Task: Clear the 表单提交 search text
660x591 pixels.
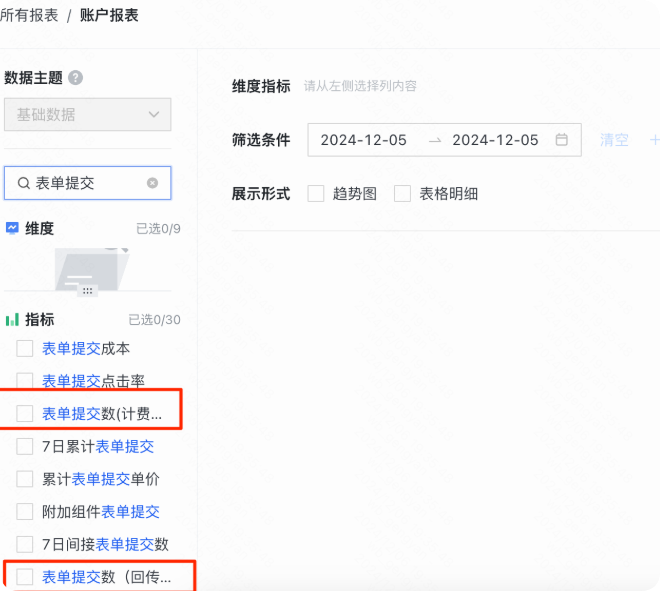Action: (x=152, y=183)
